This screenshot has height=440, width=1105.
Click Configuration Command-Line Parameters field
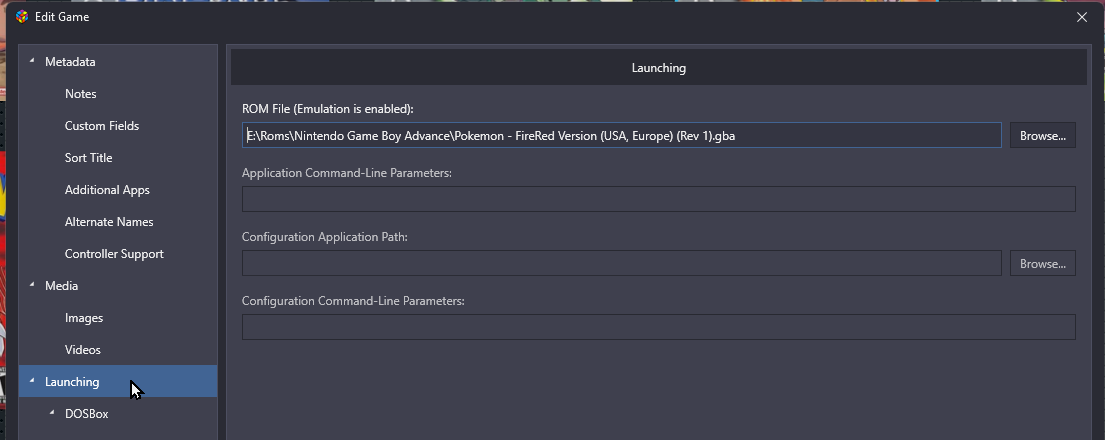(658, 327)
